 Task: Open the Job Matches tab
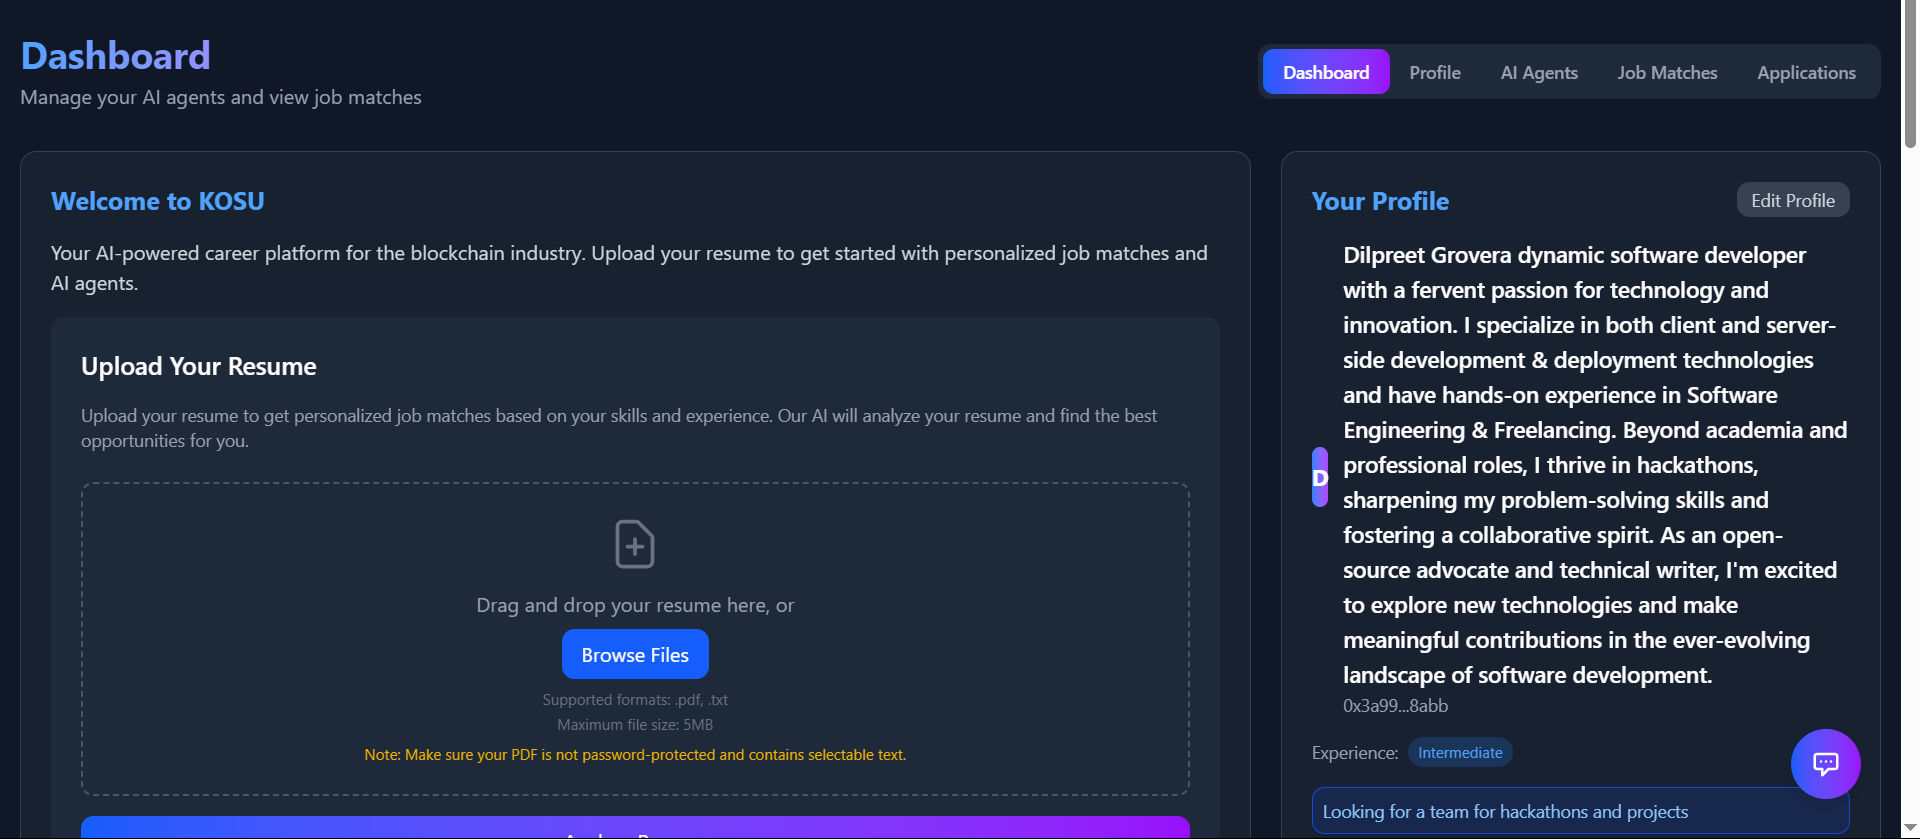pyautogui.click(x=1667, y=72)
